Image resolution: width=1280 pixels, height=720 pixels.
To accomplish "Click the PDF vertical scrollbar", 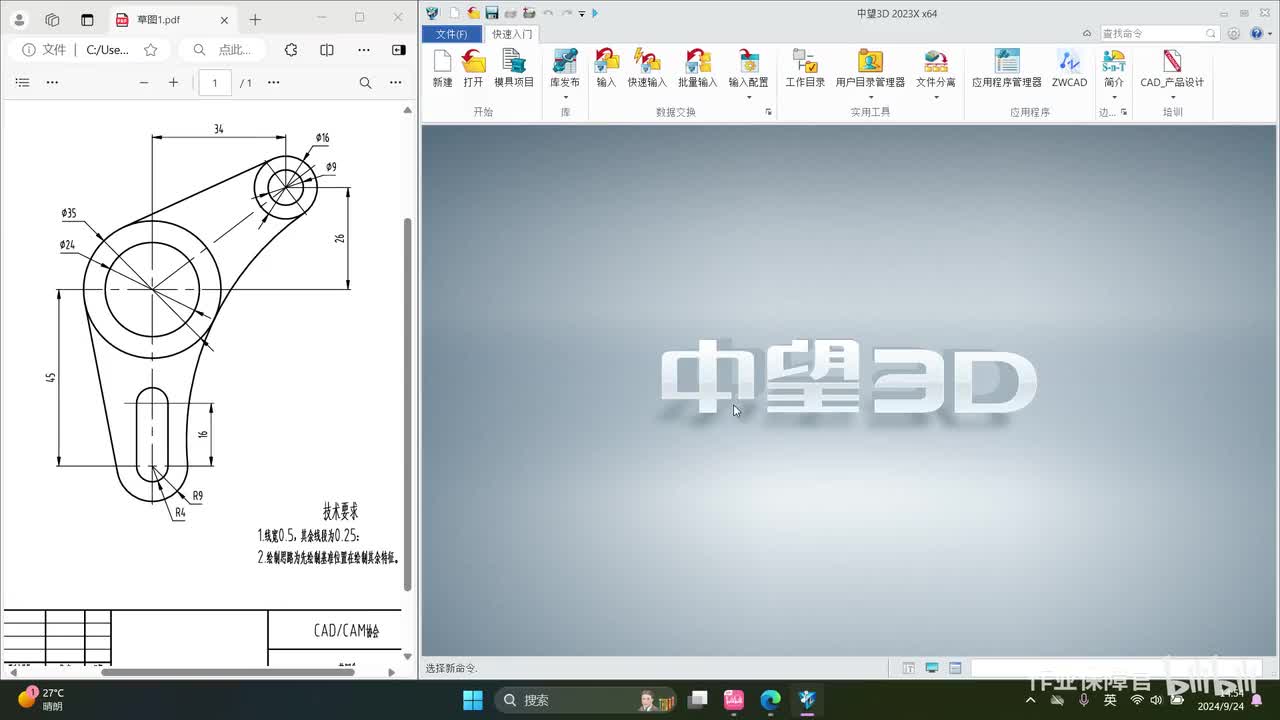I will pyautogui.click(x=407, y=403).
